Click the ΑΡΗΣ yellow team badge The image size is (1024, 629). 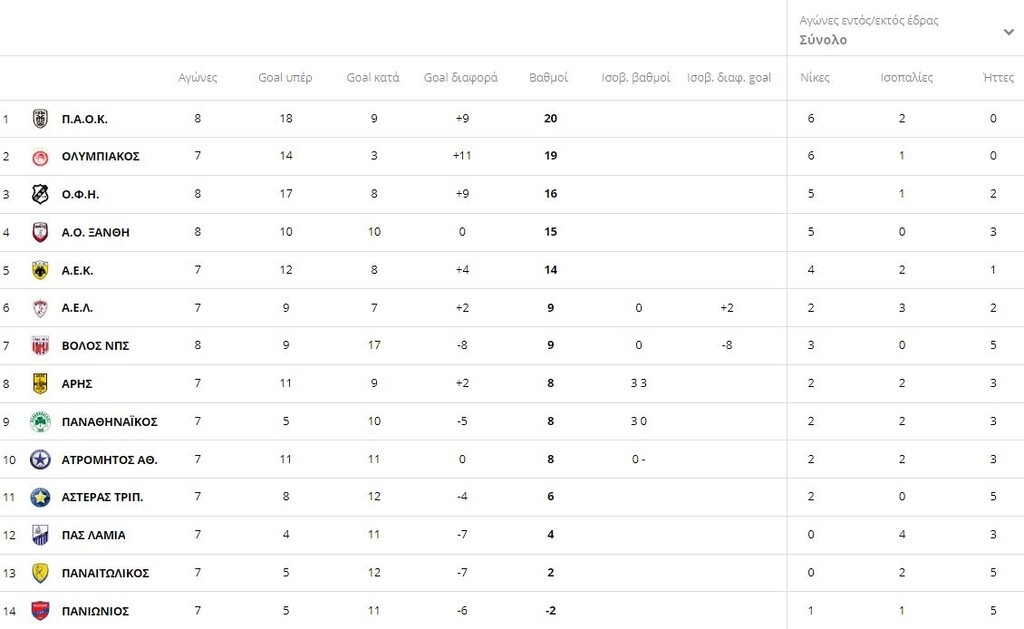pos(40,384)
